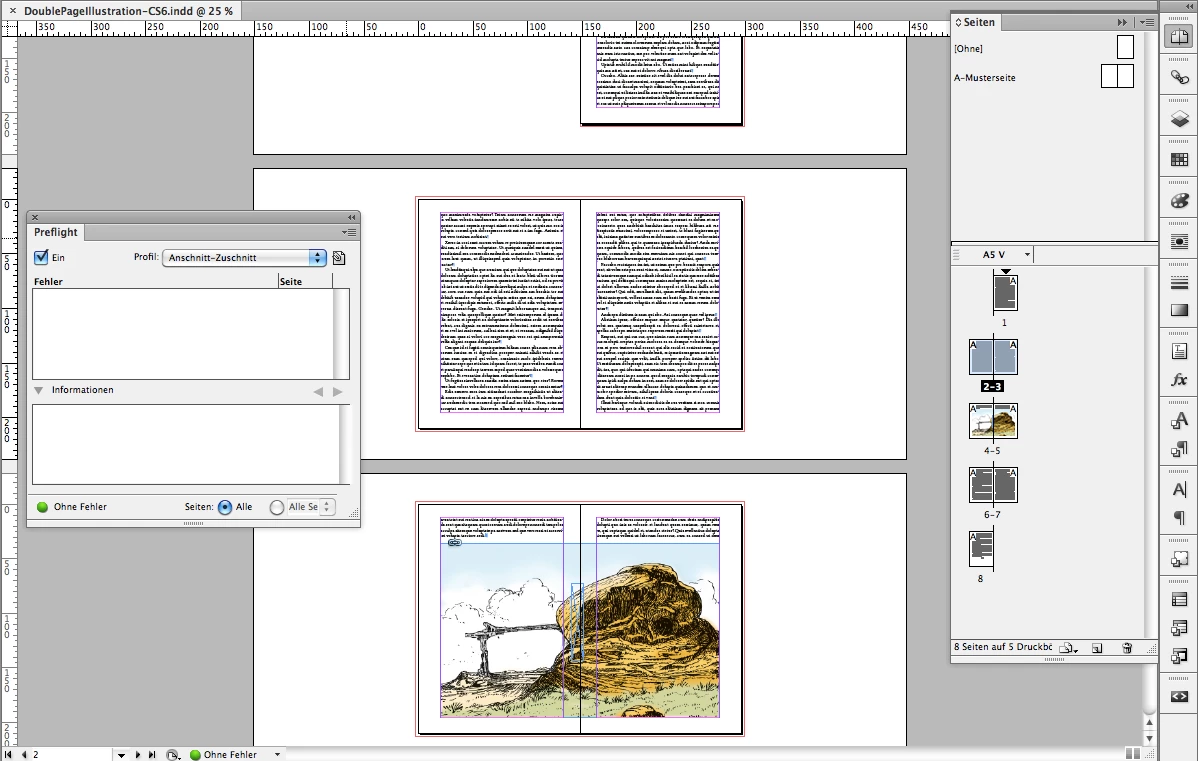
Task: Open the file status icon in status bar
Action: pos(173,755)
